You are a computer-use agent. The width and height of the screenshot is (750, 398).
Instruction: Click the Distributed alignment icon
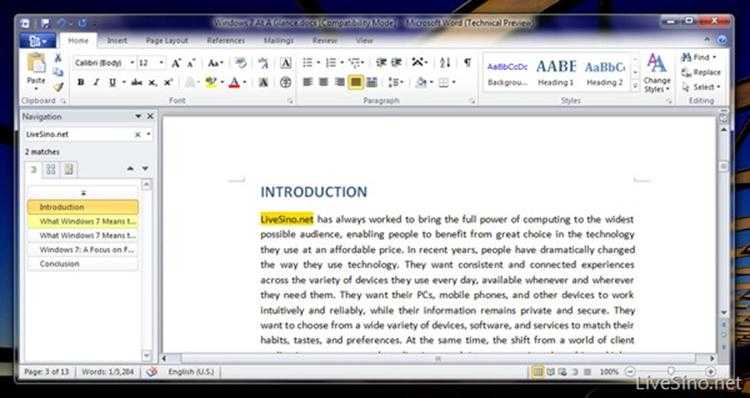372,83
